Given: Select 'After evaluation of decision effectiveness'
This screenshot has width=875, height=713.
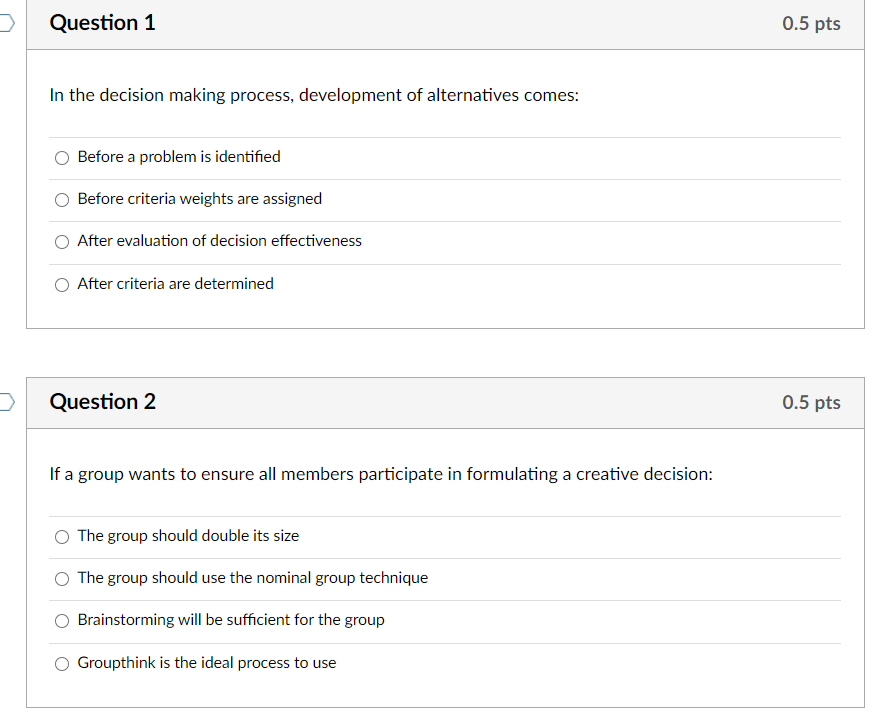Looking at the screenshot, I should [x=61, y=241].
